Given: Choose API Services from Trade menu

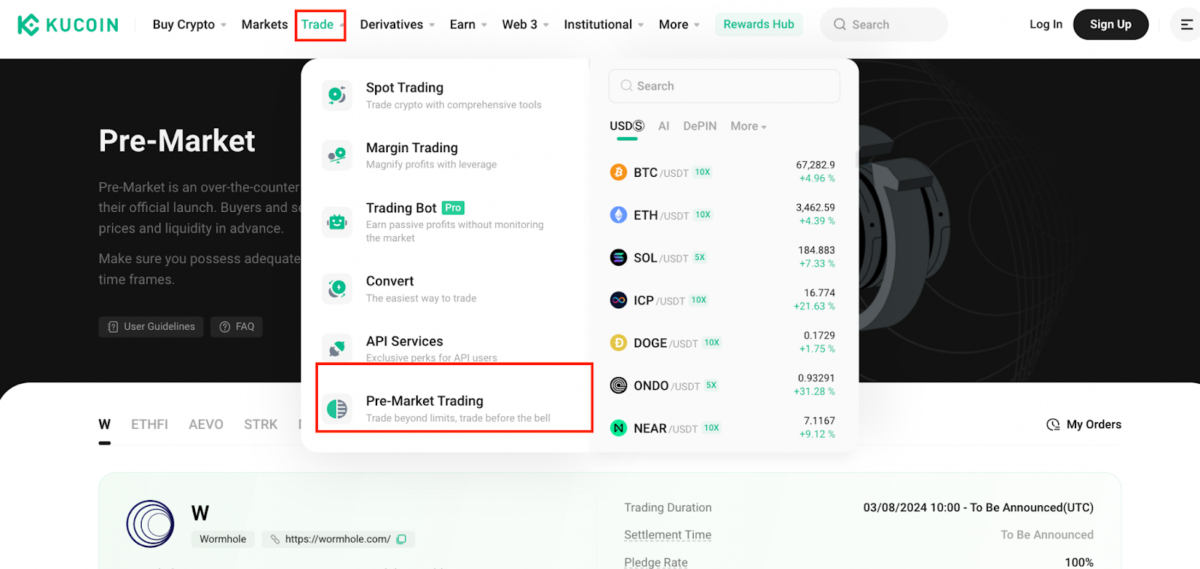Looking at the screenshot, I should coord(445,347).
